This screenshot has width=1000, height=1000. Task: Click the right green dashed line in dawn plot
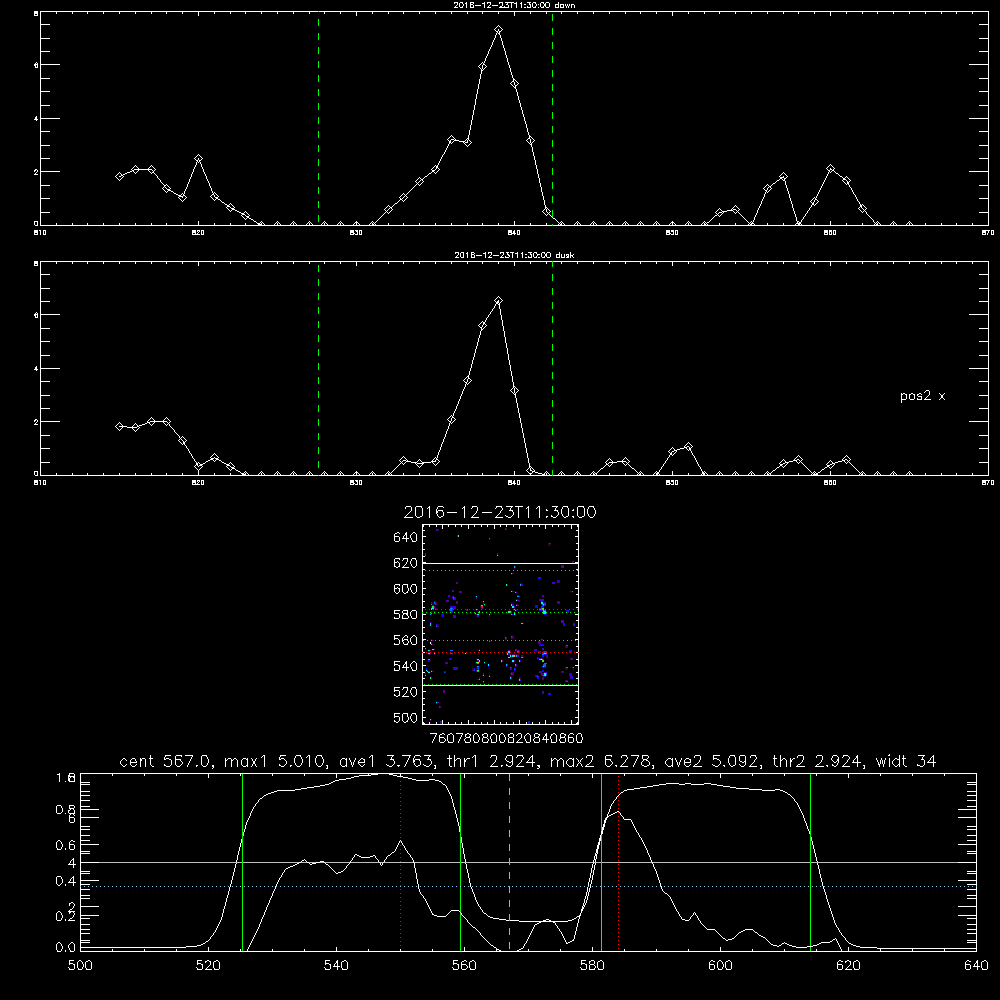552,119
